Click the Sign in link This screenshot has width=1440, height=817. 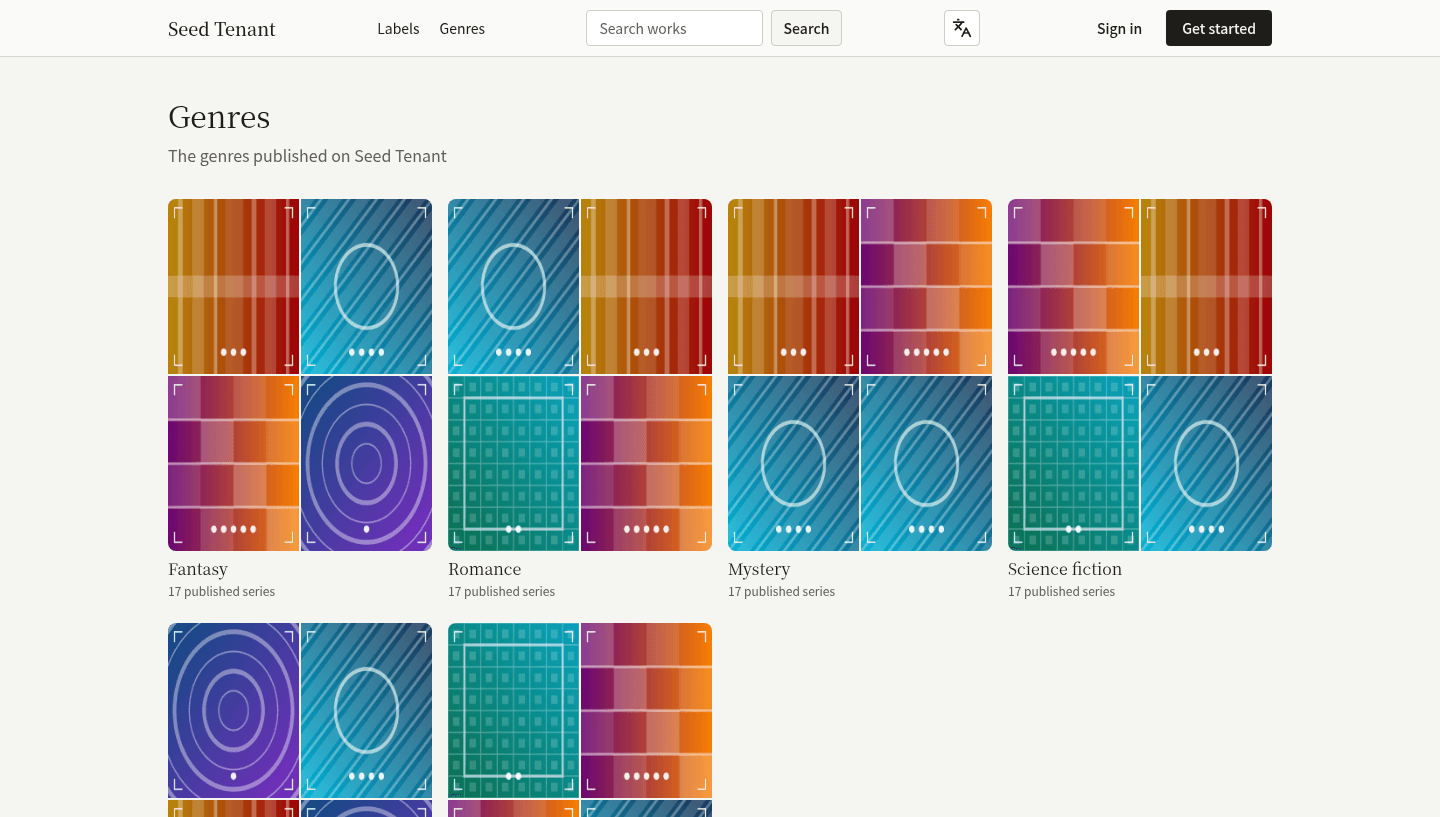pyautogui.click(x=1119, y=29)
